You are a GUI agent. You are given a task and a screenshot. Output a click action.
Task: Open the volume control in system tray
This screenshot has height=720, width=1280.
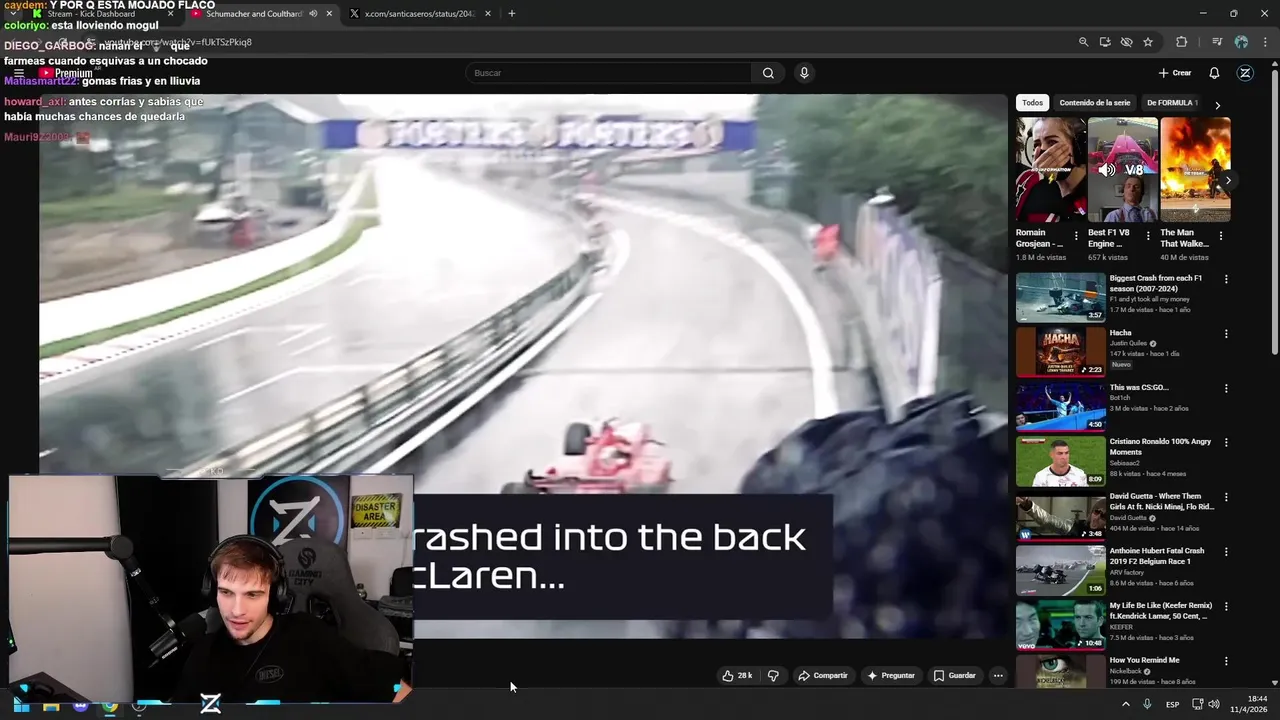coord(1214,705)
